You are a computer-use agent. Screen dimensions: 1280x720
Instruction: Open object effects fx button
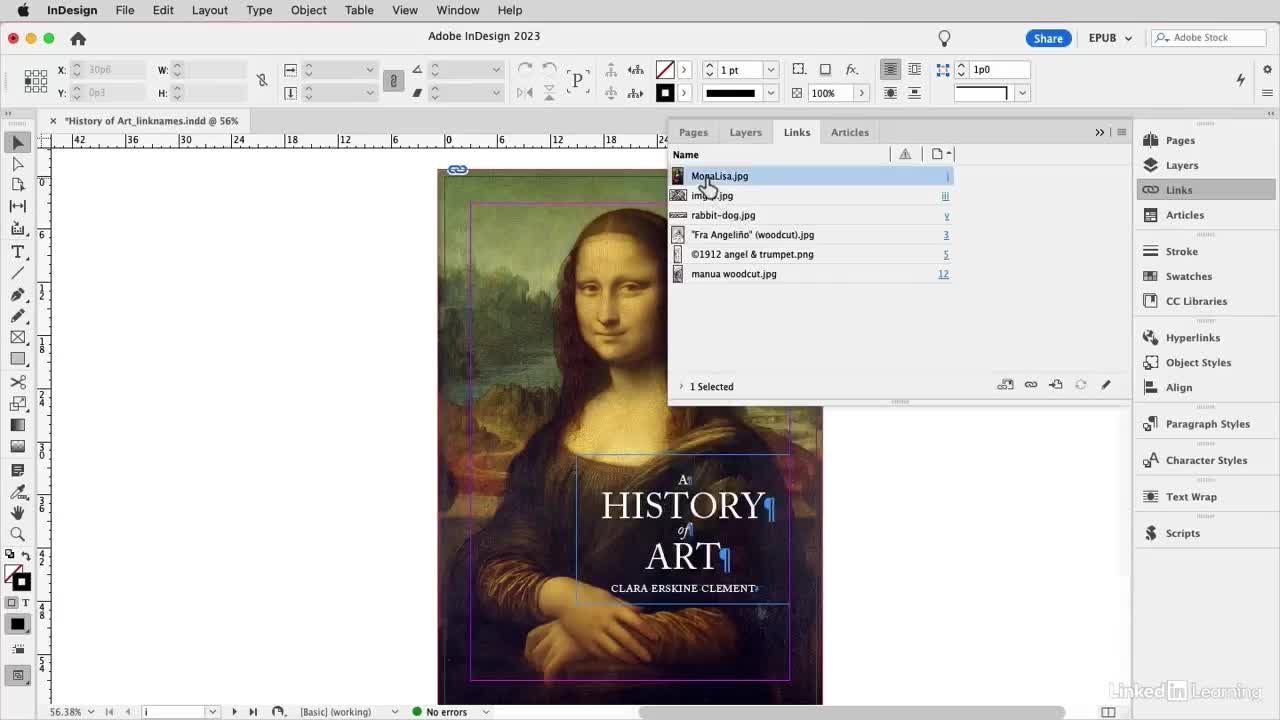coord(852,69)
